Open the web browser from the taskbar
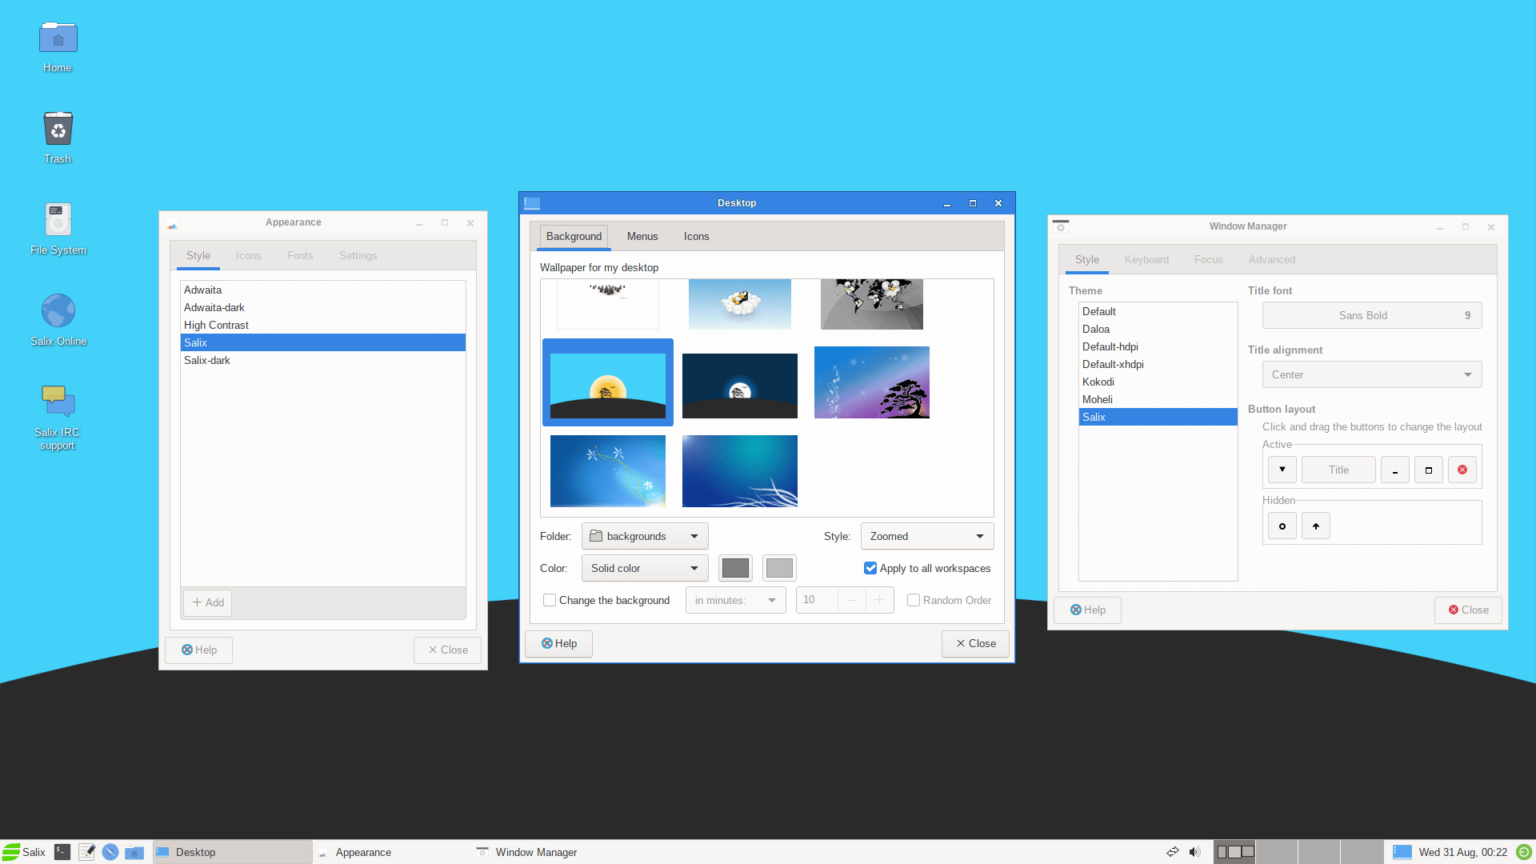 110,852
